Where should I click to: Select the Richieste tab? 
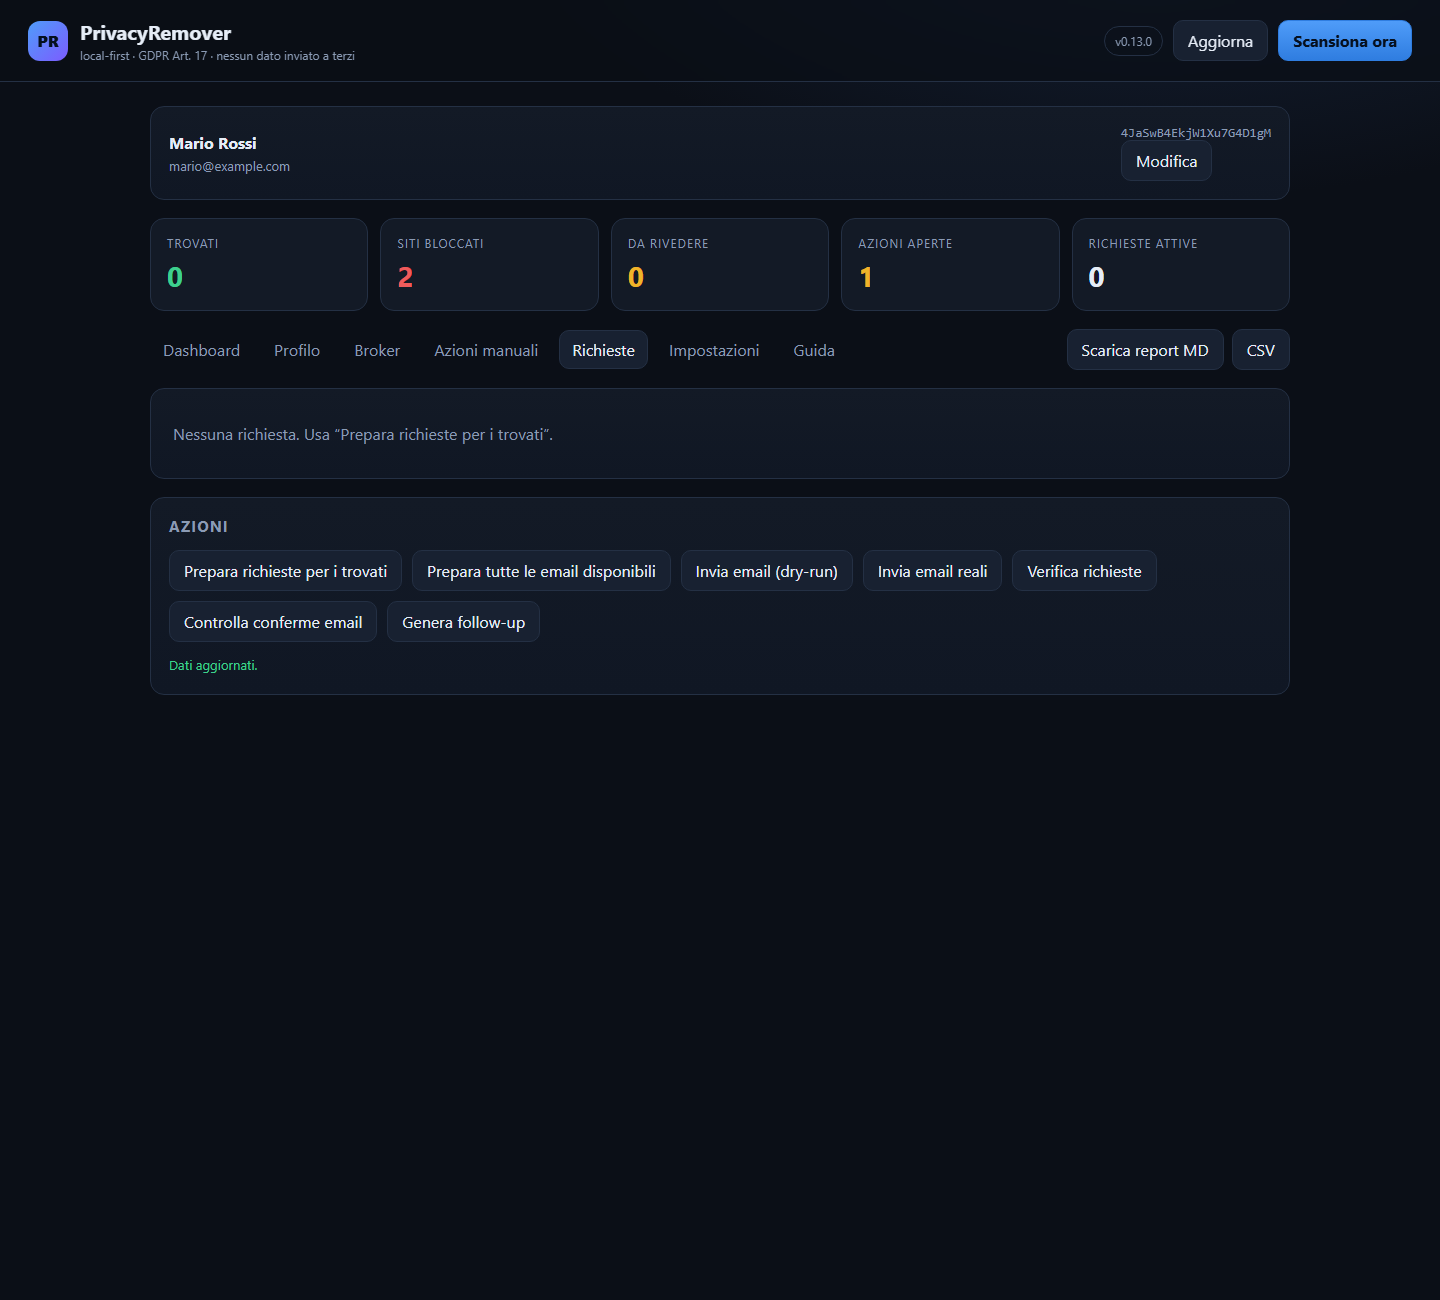[603, 350]
